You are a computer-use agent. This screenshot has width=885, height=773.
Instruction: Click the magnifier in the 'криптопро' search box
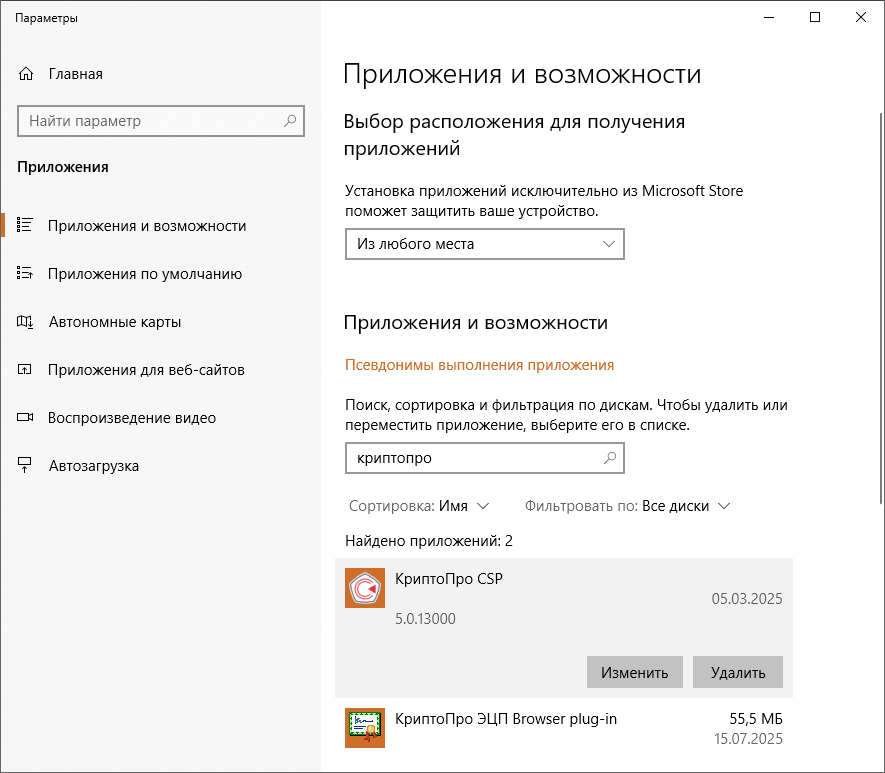[x=610, y=458]
